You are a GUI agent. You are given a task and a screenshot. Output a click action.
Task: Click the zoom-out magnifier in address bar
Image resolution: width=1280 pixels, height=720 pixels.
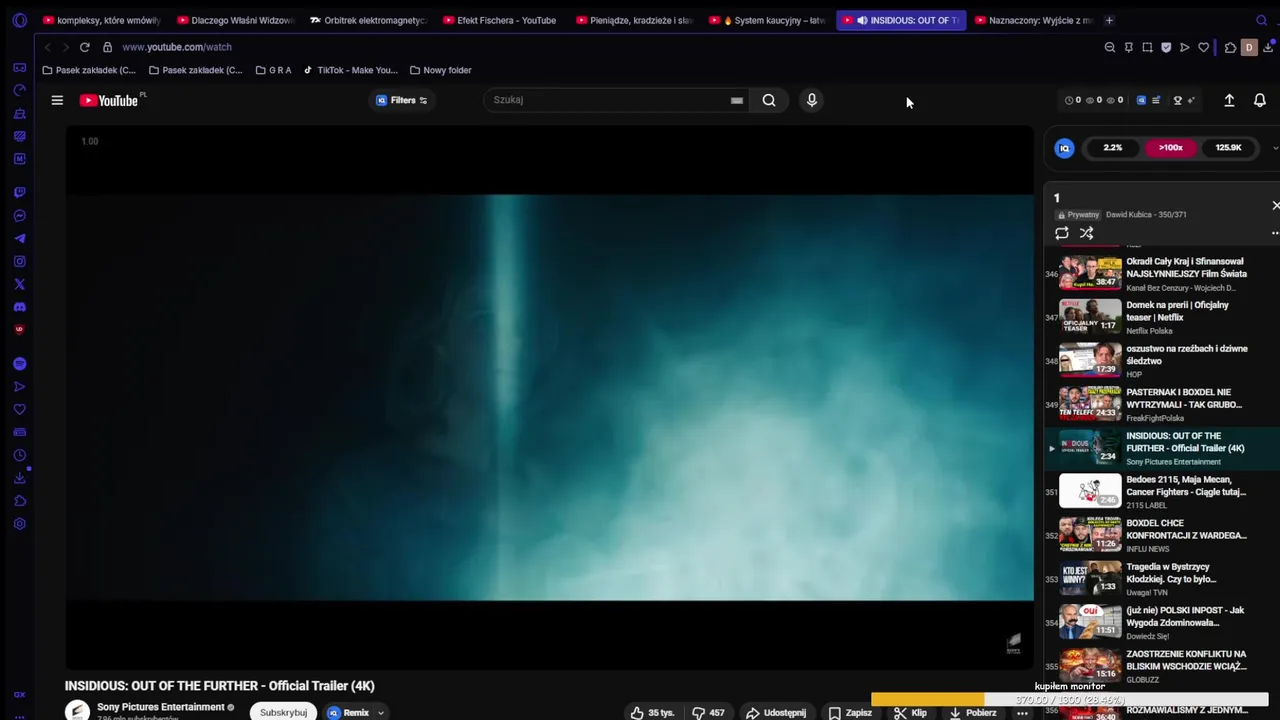point(1110,47)
